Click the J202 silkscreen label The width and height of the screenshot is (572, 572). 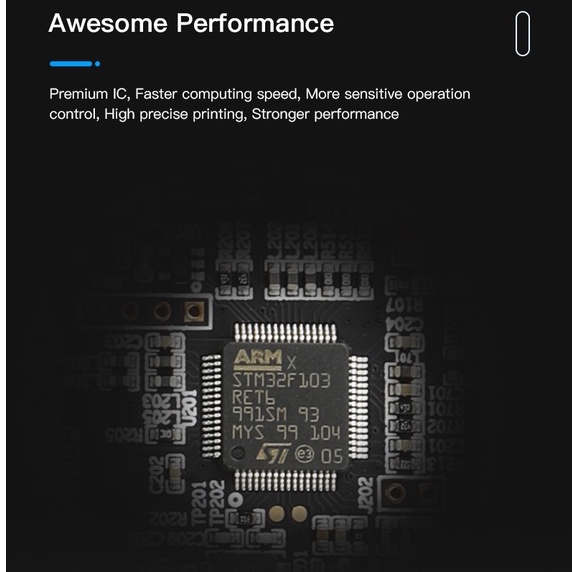pos(365,495)
